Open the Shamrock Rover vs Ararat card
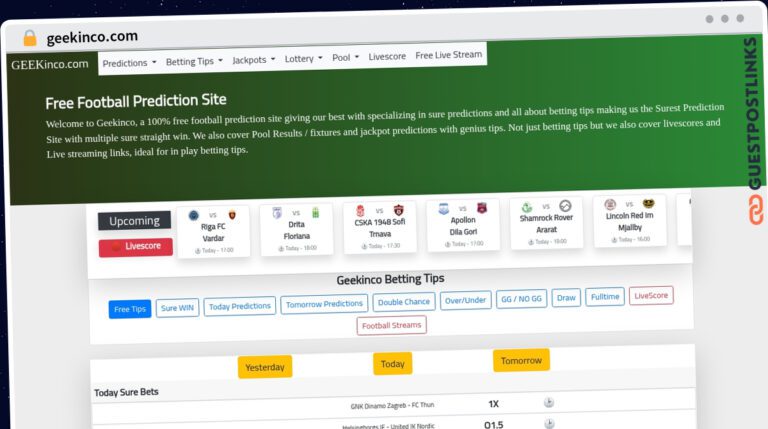768x429 pixels. click(546, 223)
